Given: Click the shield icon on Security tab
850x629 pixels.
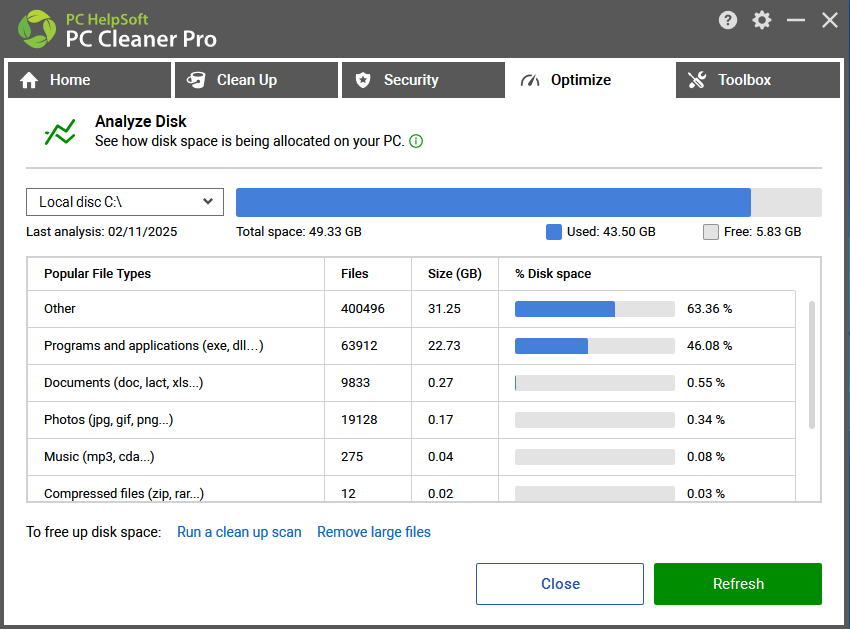Looking at the screenshot, I should click(363, 80).
